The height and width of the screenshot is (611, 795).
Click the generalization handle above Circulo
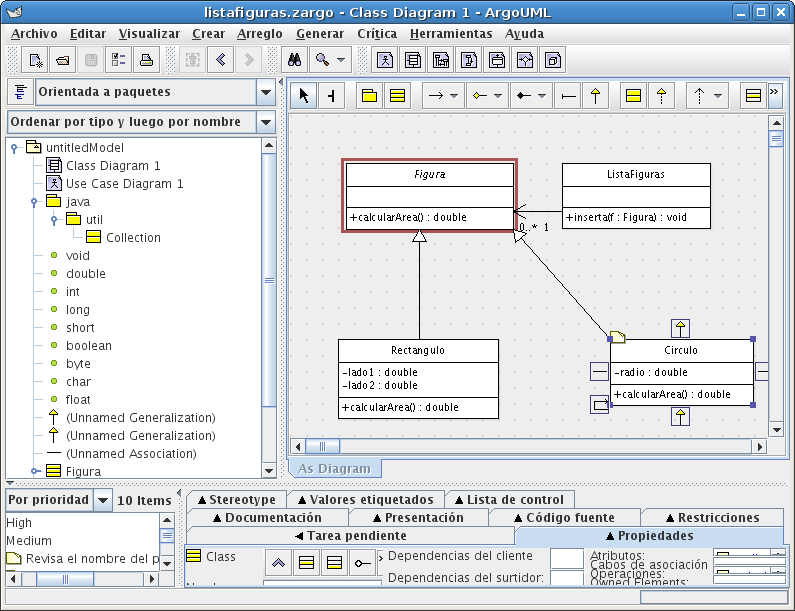[x=680, y=329]
